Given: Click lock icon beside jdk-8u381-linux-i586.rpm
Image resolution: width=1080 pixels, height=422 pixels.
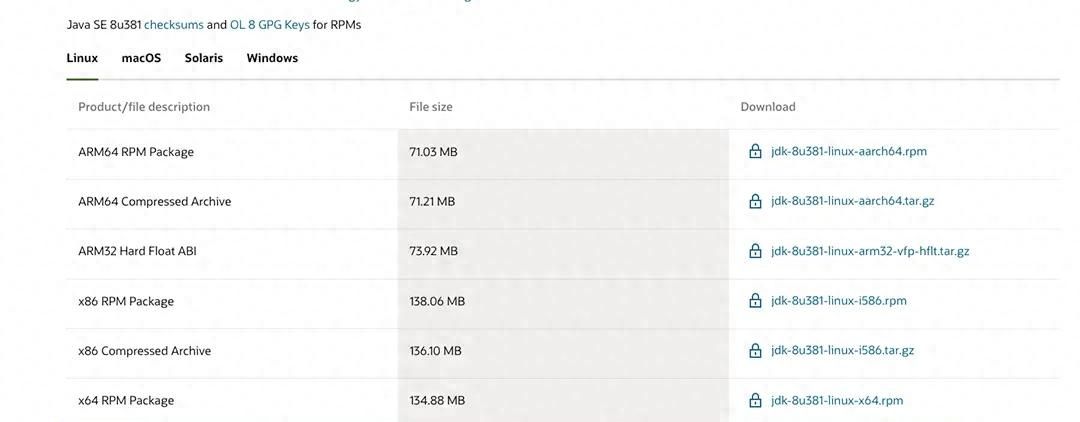Looking at the screenshot, I should tap(756, 301).
